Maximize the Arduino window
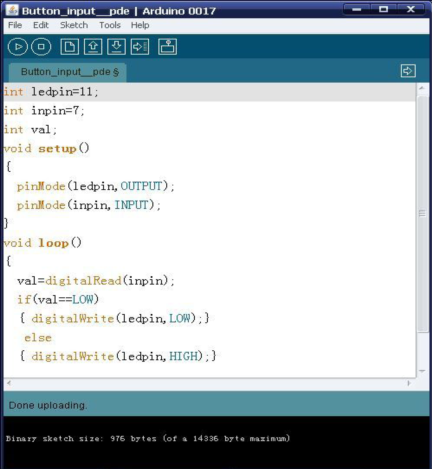The image size is (433, 469). [x=384, y=9]
